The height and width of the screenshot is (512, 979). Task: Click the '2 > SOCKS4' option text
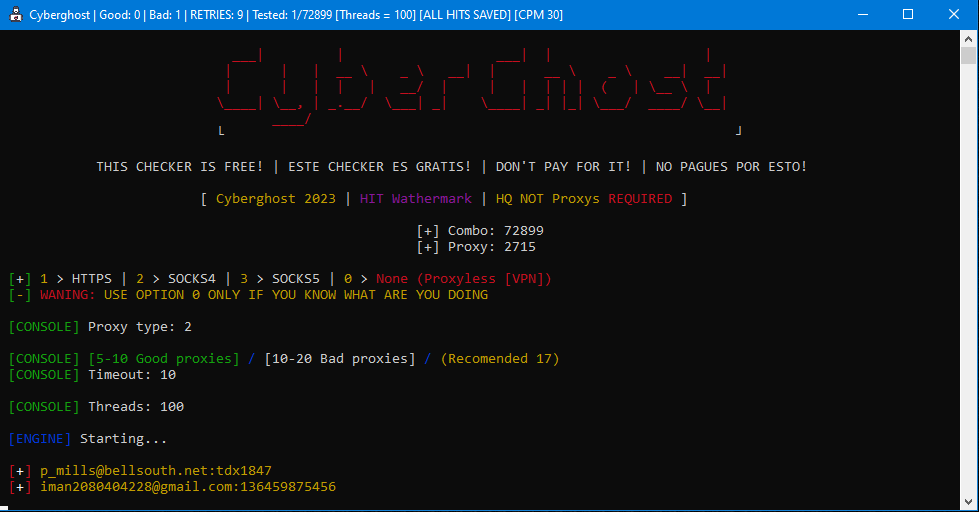(175, 278)
